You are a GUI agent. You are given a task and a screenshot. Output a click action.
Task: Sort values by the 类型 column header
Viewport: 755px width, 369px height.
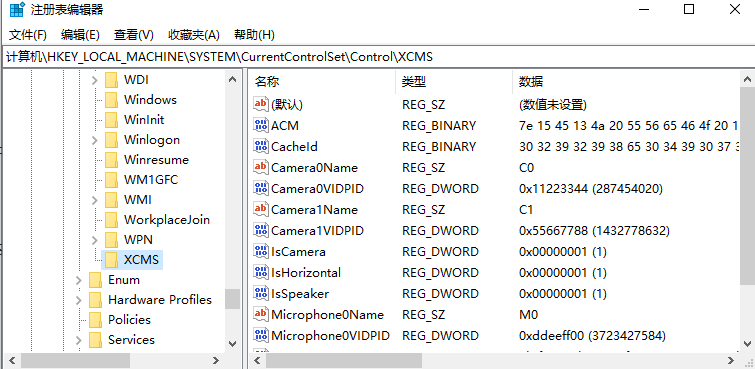click(x=454, y=81)
